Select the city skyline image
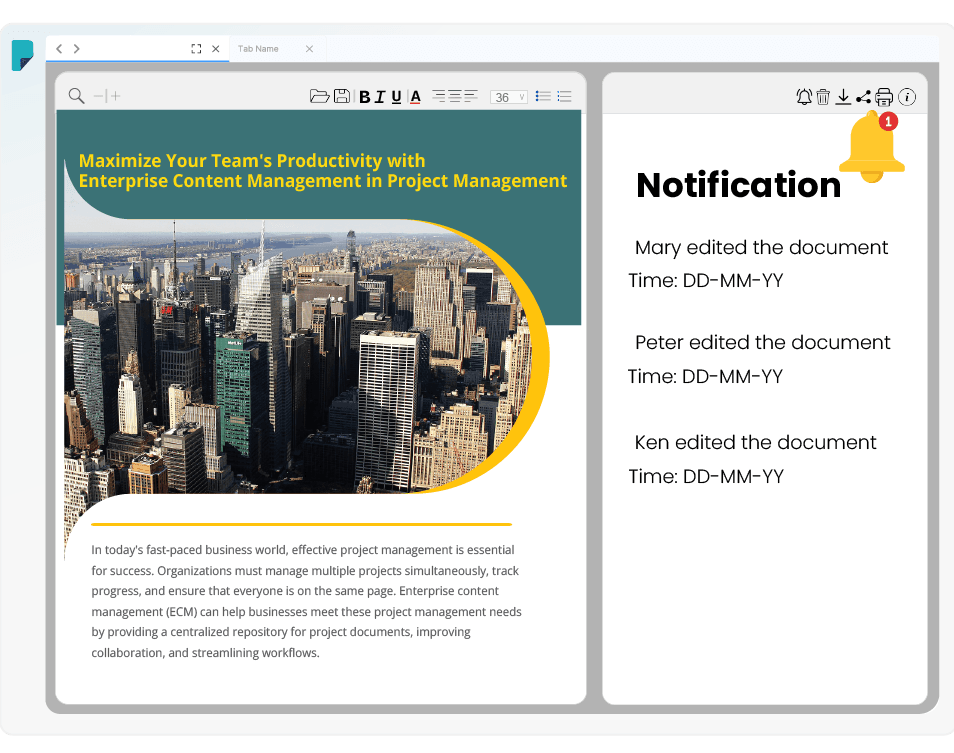Image resolution: width=954 pixels, height=753 pixels. pyautogui.click(x=298, y=356)
